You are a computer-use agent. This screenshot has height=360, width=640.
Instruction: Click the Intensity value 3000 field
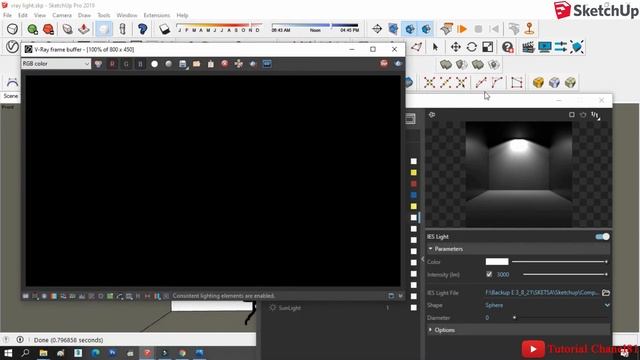tap(503, 274)
